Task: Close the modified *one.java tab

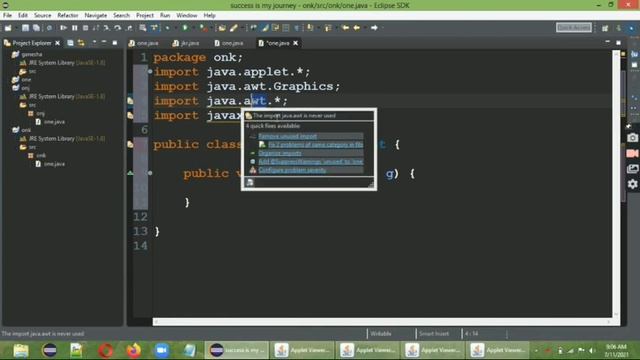Action: click(296, 43)
